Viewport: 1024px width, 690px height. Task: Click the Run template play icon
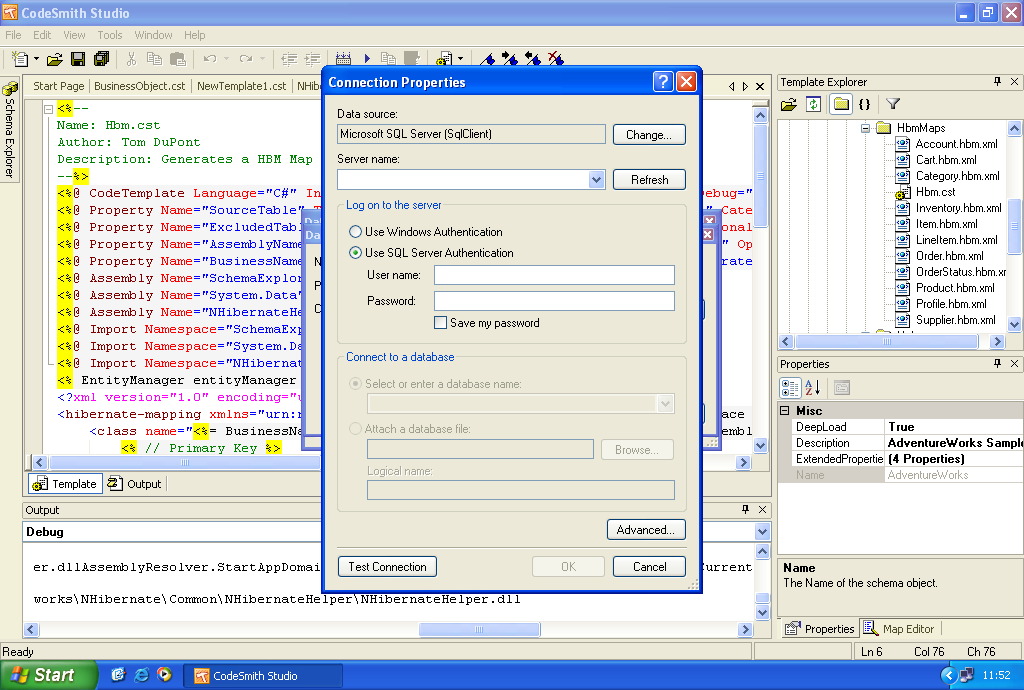click(367, 59)
